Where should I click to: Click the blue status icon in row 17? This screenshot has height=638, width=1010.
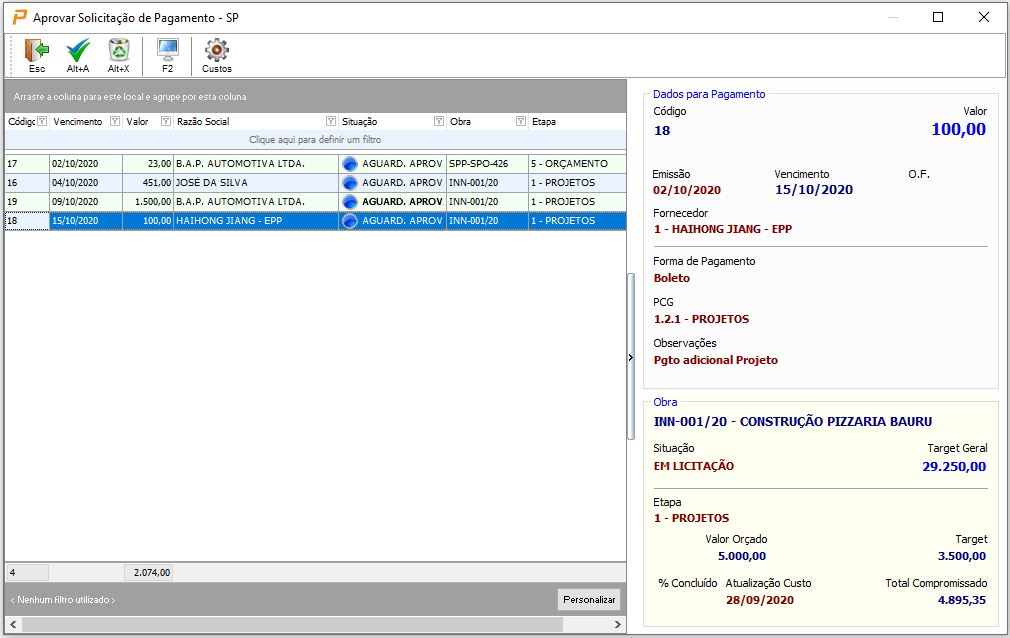click(x=350, y=164)
